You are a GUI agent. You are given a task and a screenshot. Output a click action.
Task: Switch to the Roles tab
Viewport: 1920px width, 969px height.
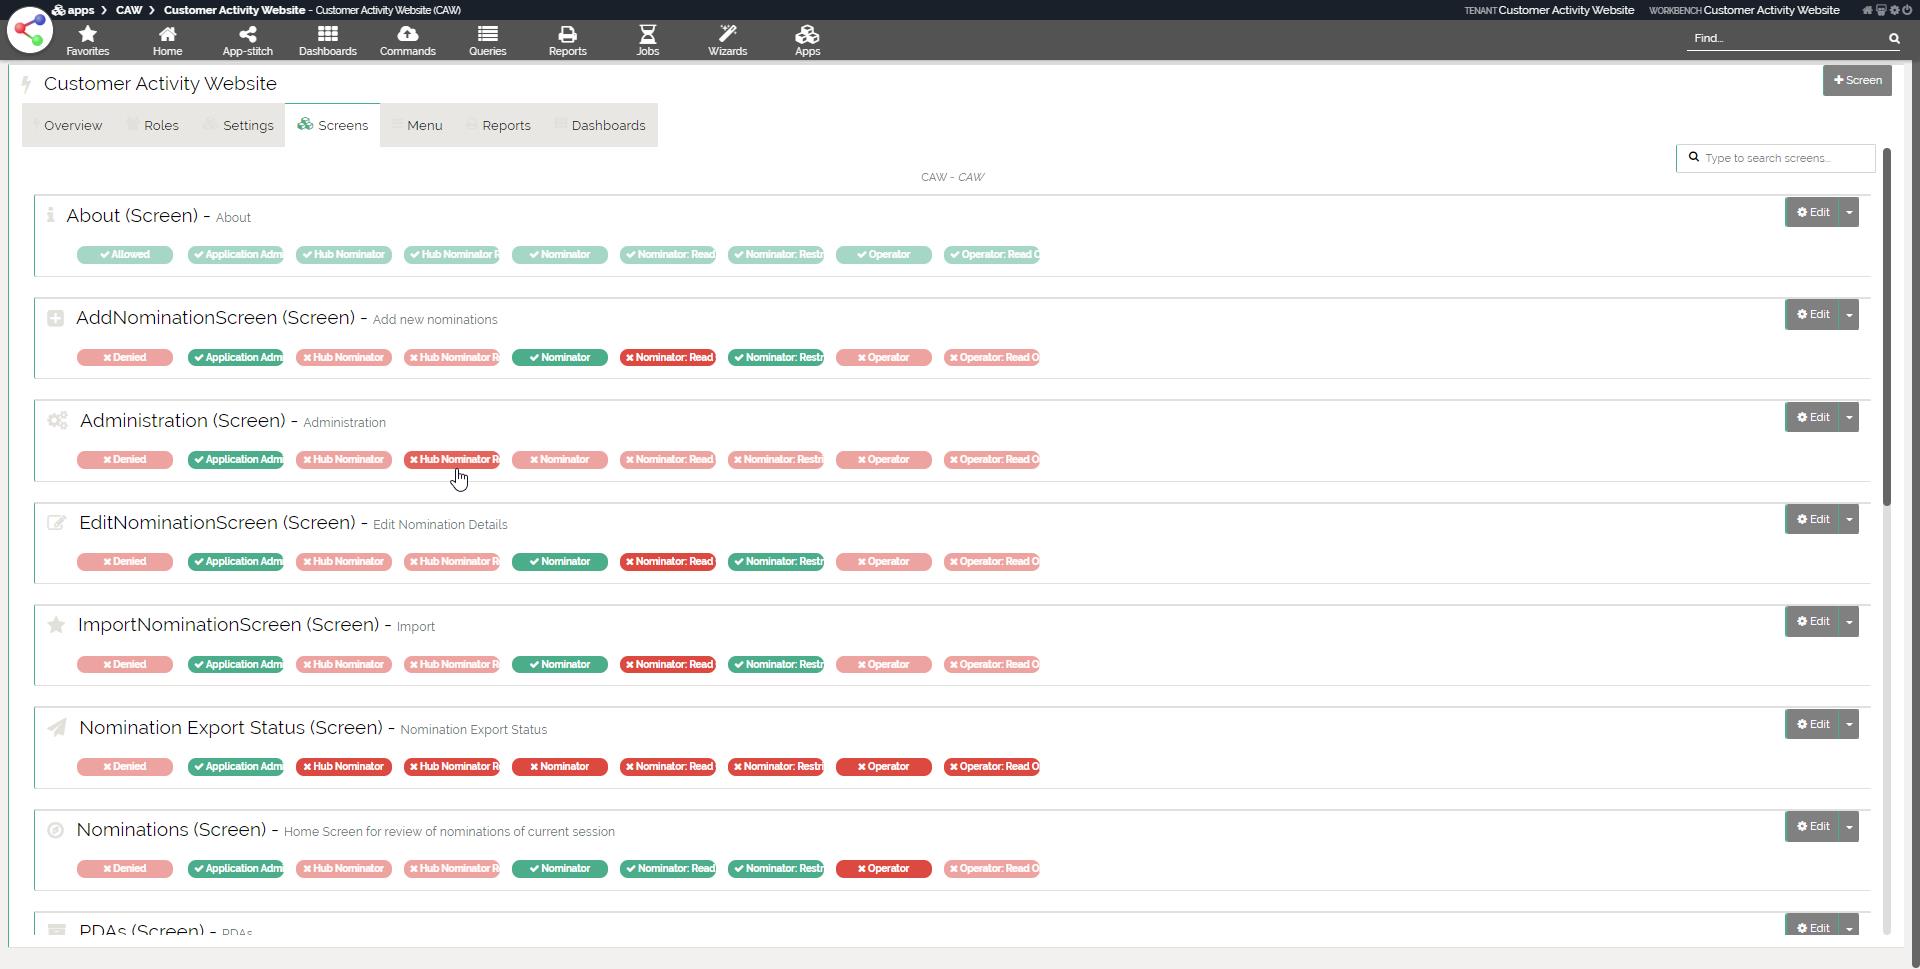(153, 126)
